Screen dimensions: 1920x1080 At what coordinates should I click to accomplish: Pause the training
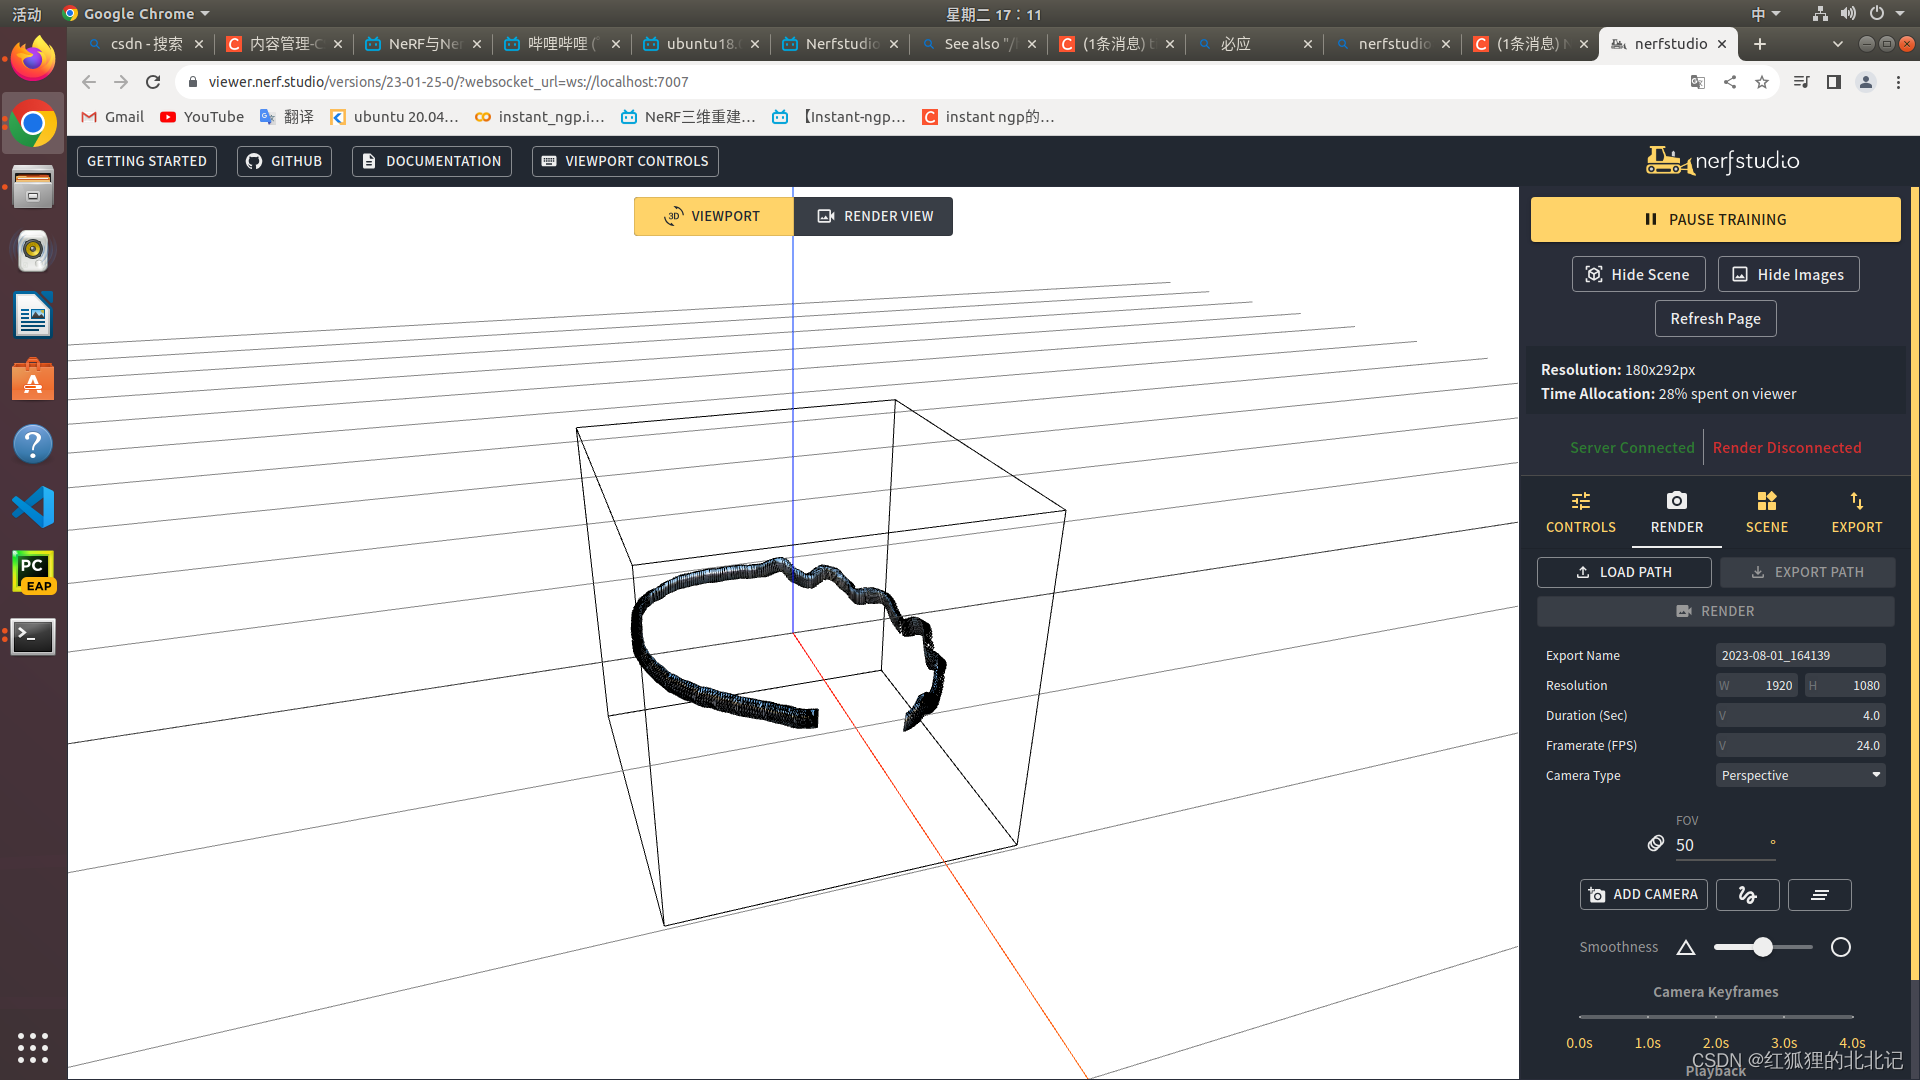(x=1715, y=219)
